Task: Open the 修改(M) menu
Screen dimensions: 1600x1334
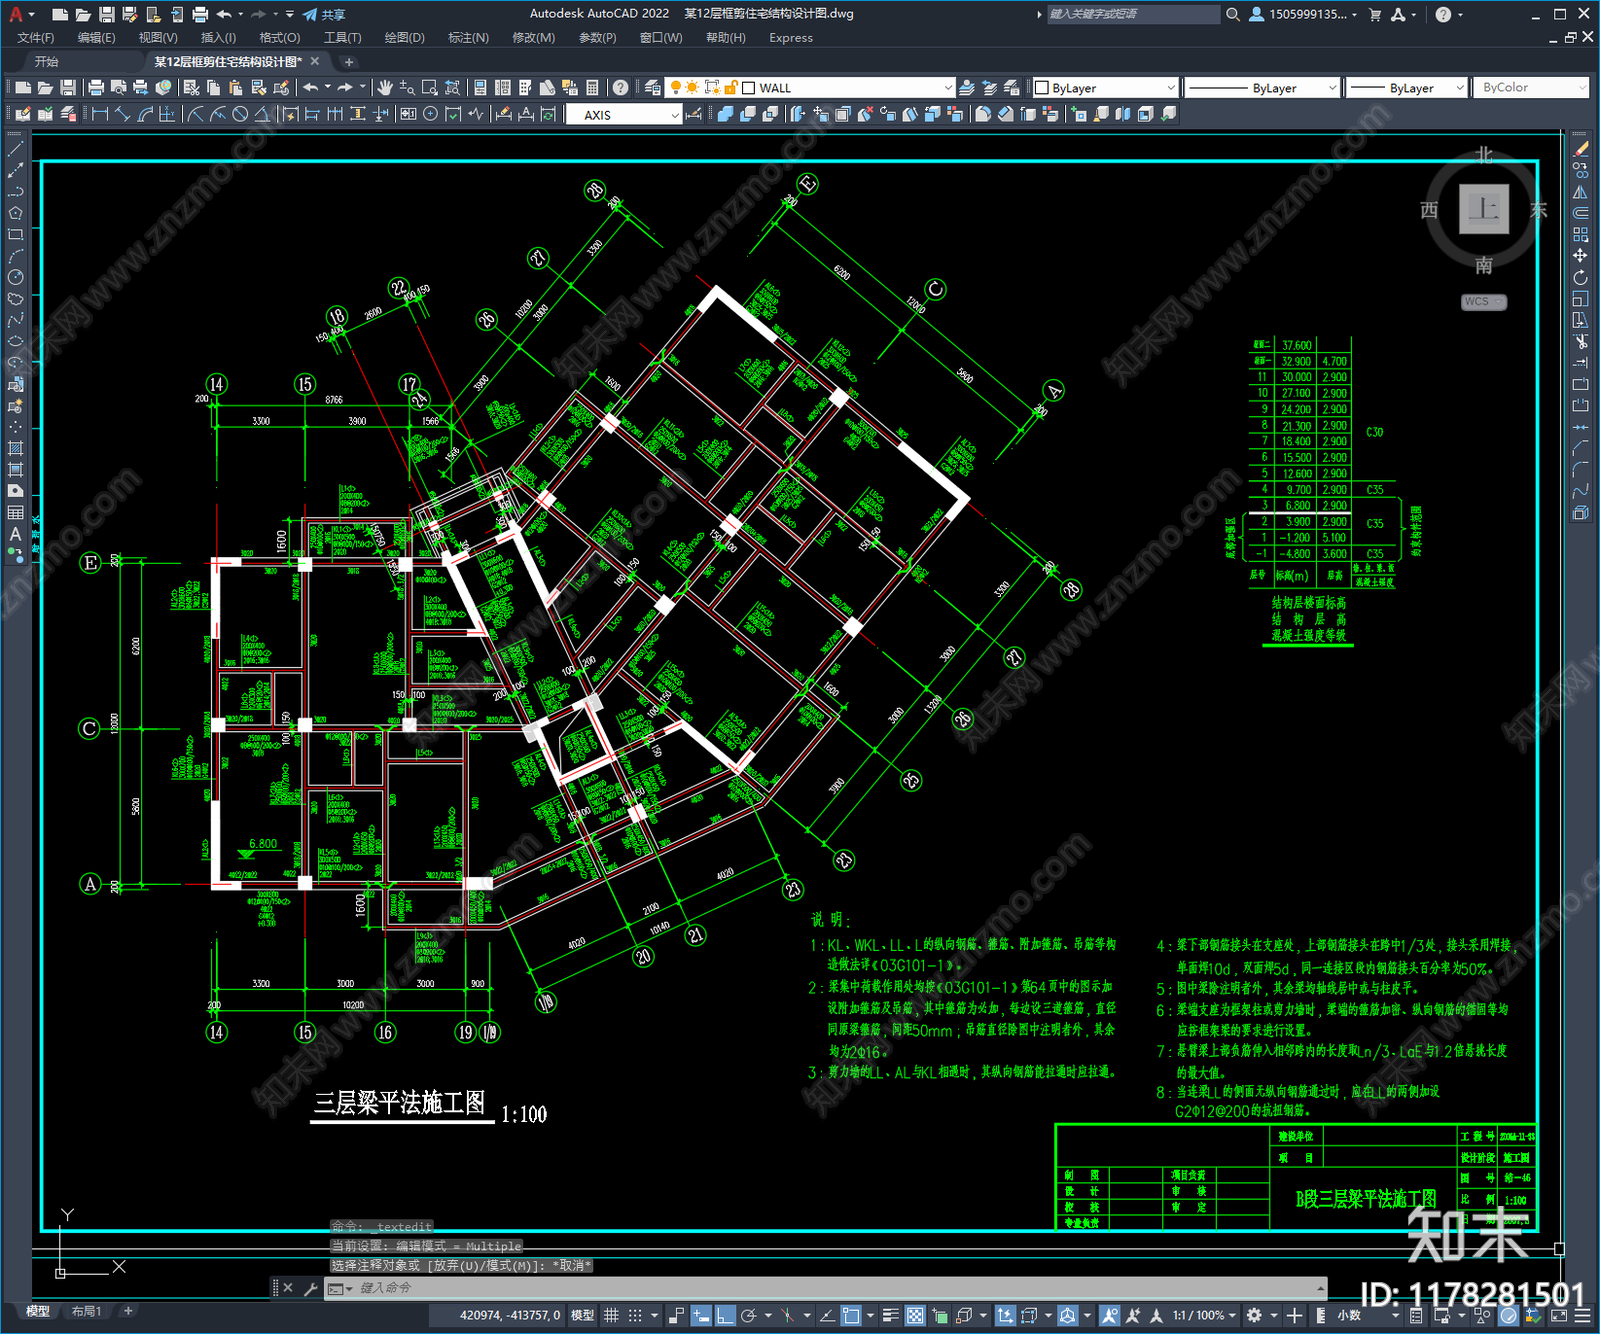Action: [x=534, y=38]
